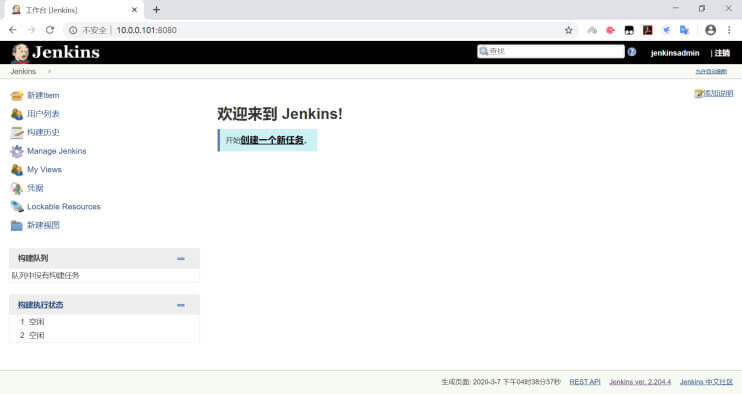Viewport: 742px width, 394px height.
Task: Open the Lockable Resources menu link
Action: point(64,207)
